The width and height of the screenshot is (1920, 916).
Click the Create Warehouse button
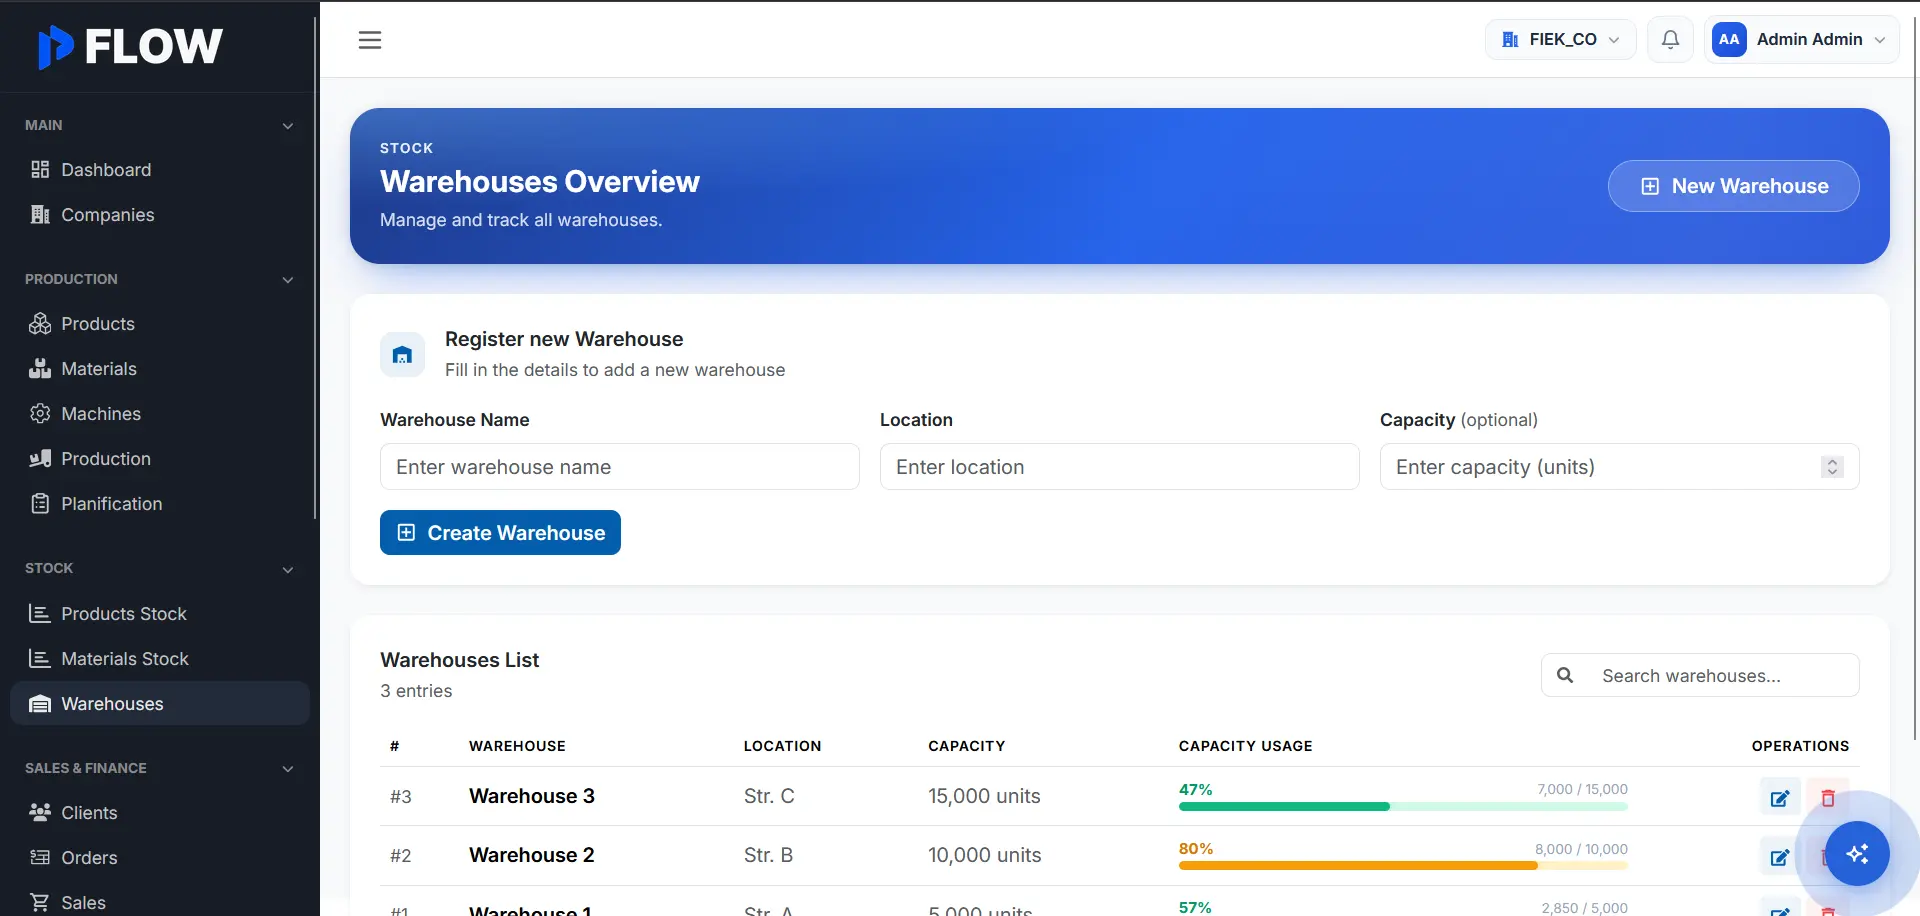point(500,533)
